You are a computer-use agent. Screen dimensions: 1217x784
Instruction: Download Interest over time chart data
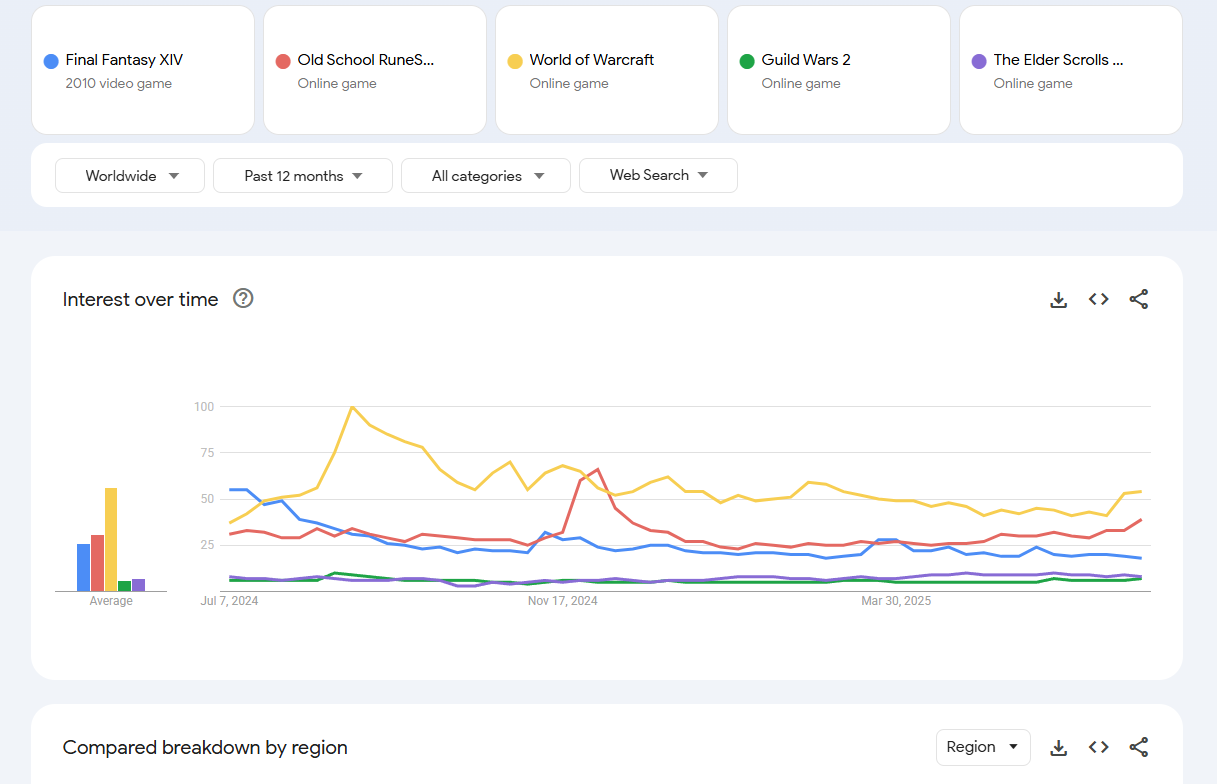click(x=1059, y=299)
